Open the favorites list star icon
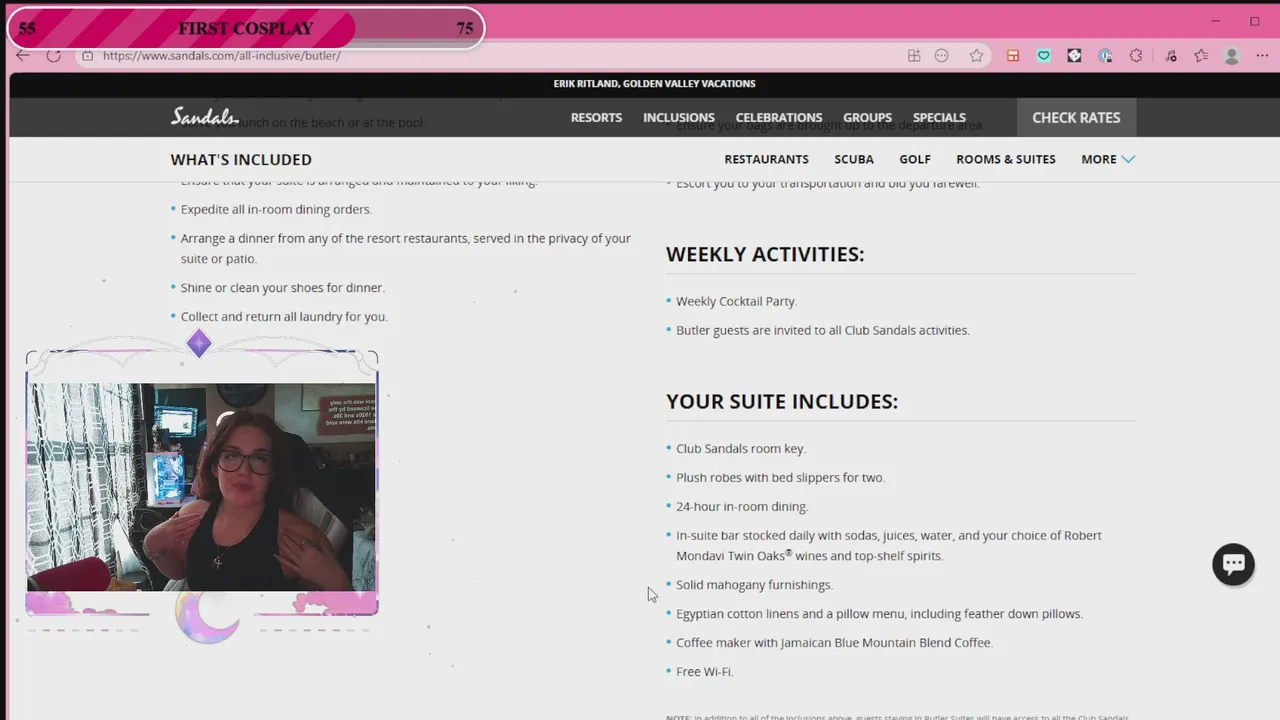Viewport: 1280px width, 720px height. coord(1201,56)
